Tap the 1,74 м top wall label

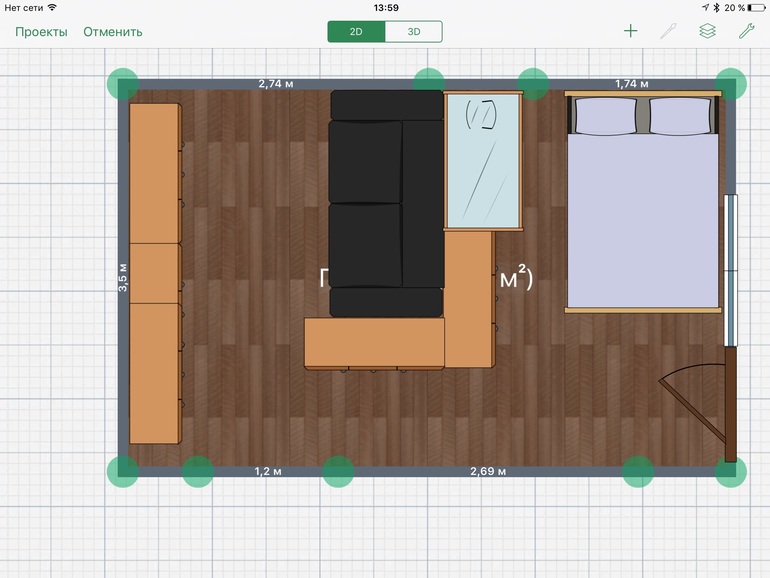tap(632, 84)
